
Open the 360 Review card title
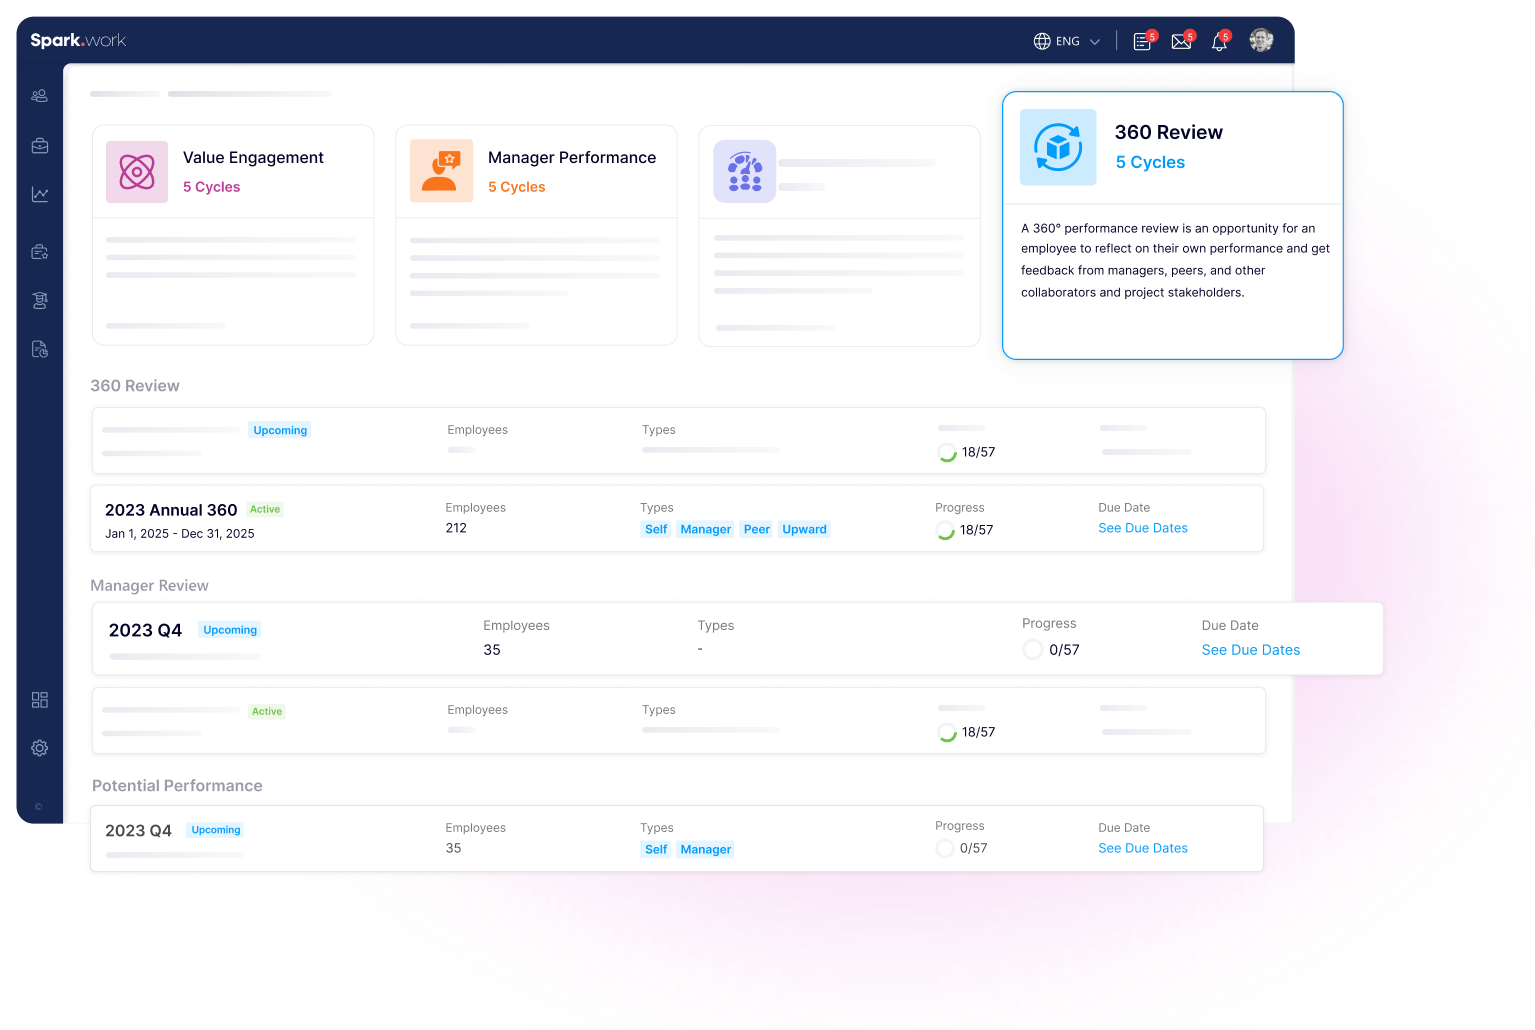pos(1169,132)
